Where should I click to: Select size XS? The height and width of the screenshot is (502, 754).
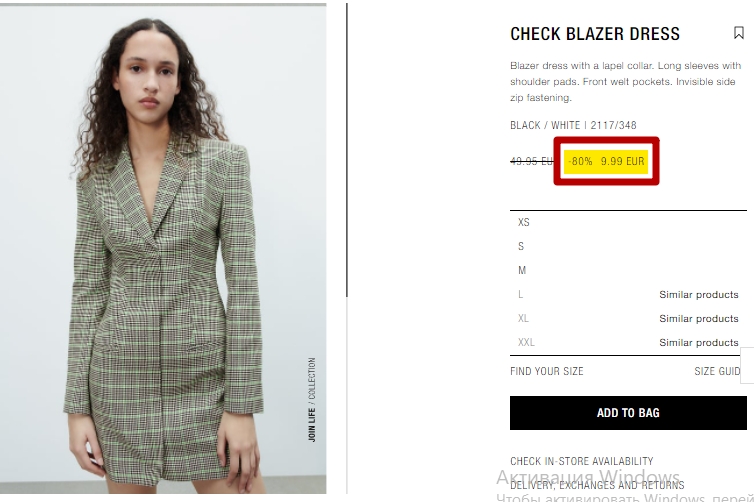[x=628, y=222]
